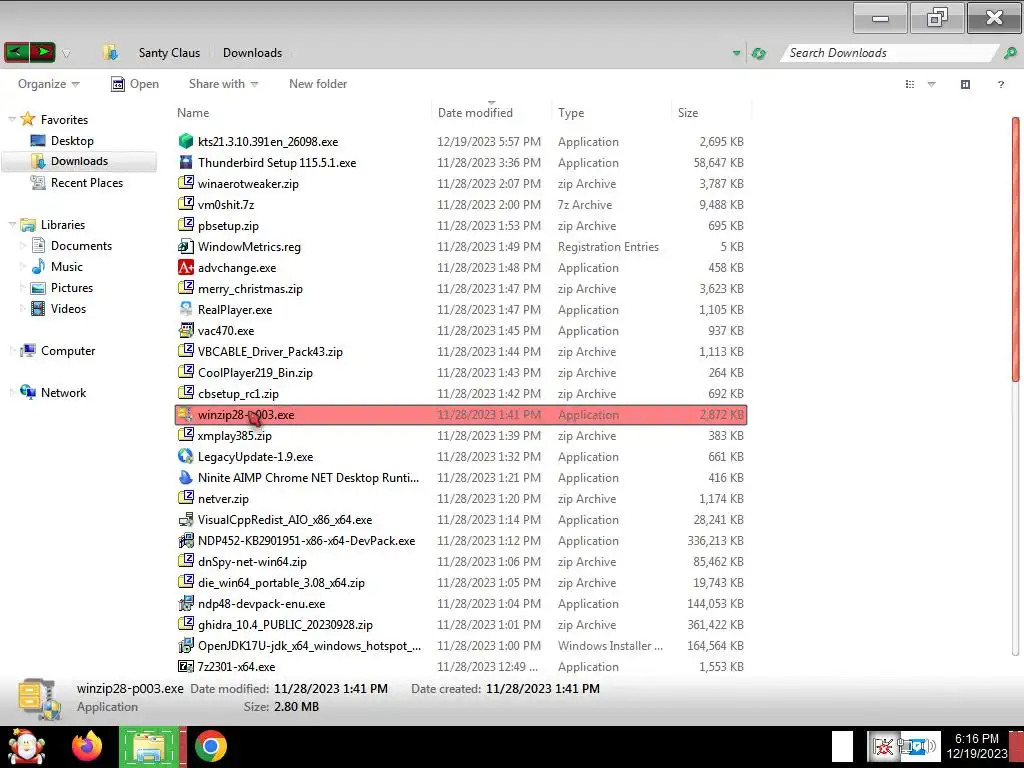Viewport: 1024px width, 768px height.
Task: Click the taskbar clock showing 6:16 PM
Action: [976, 746]
